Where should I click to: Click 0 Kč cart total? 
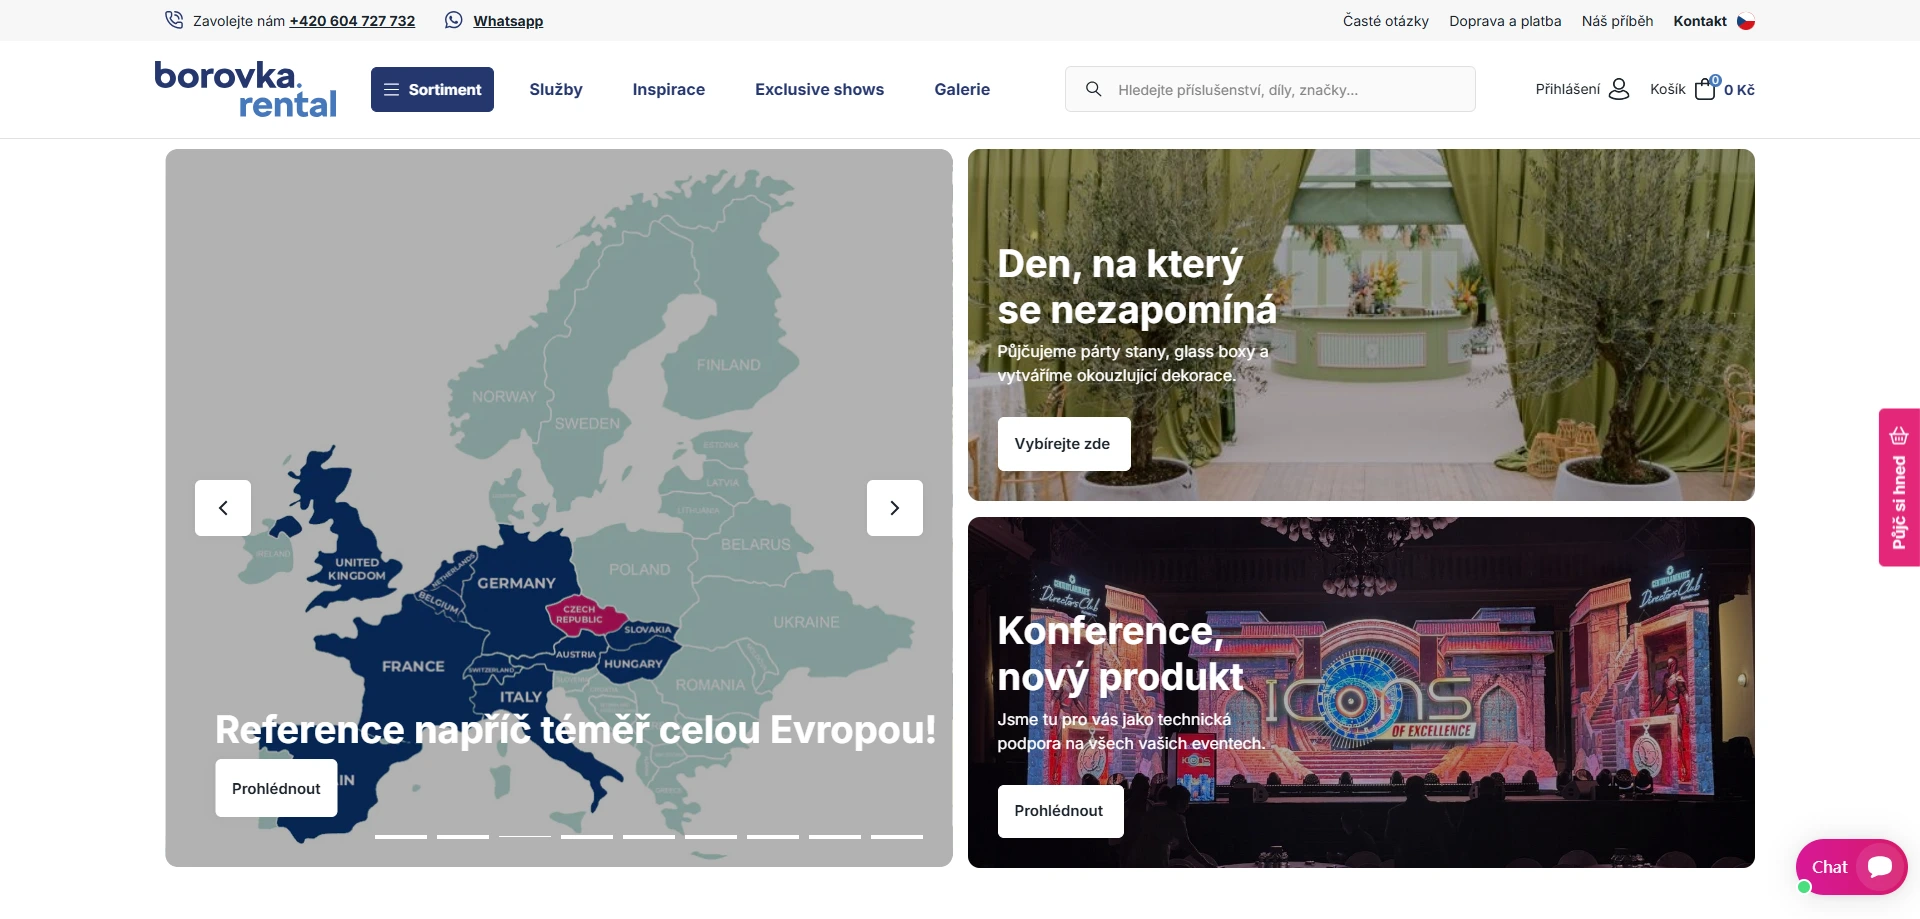[1739, 90]
